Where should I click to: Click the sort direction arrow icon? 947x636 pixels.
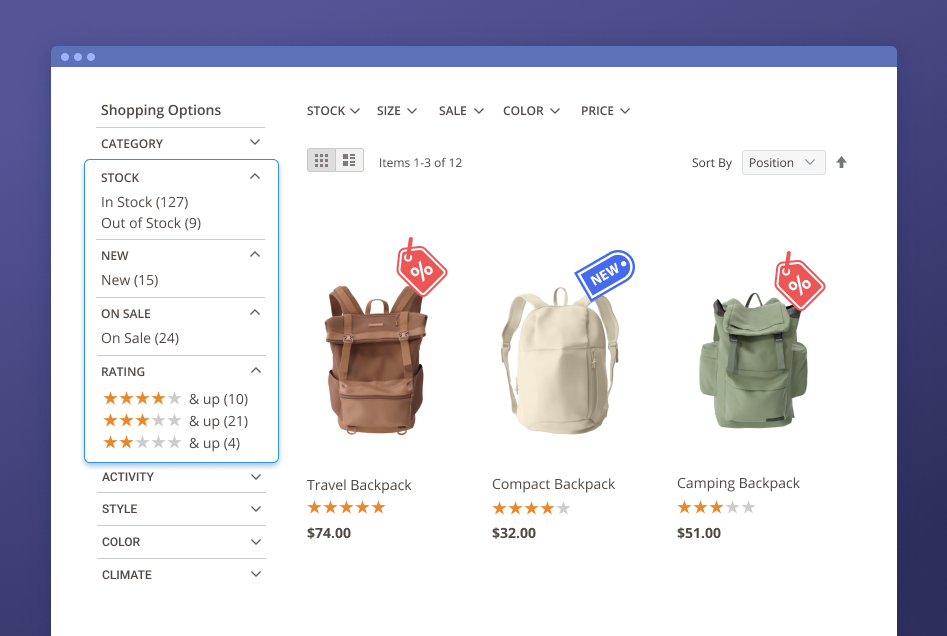[841, 163]
